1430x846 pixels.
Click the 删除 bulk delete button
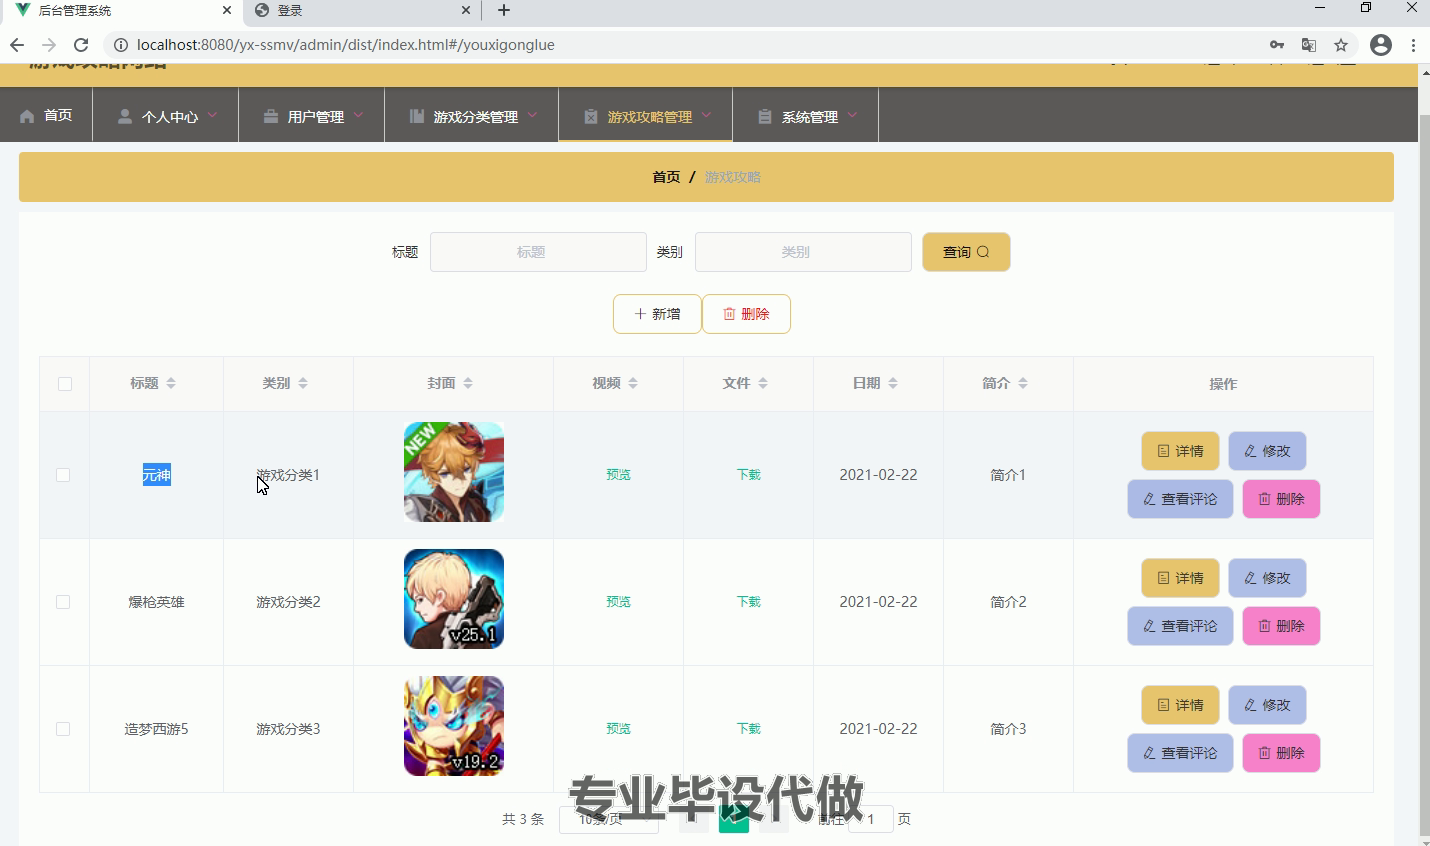(x=746, y=314)
